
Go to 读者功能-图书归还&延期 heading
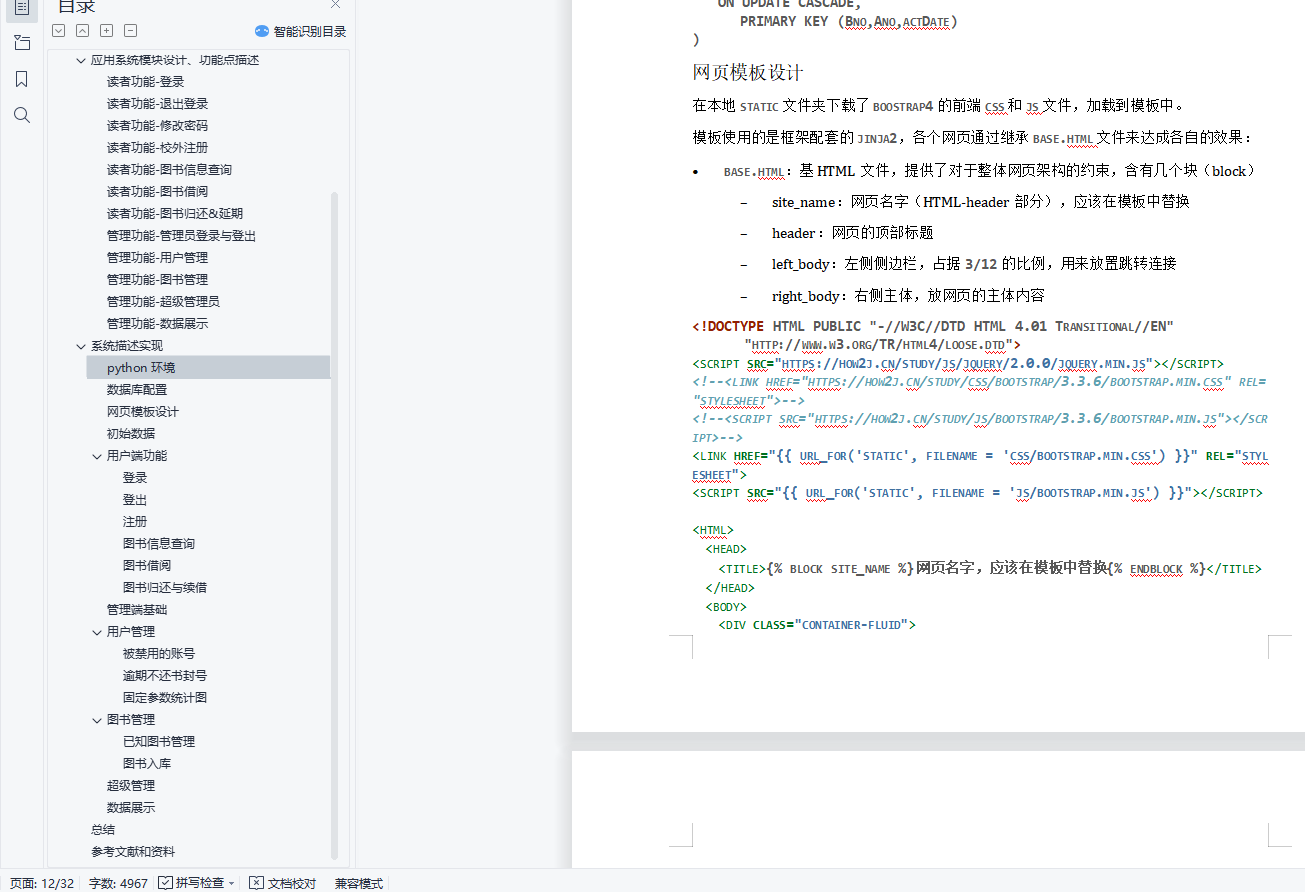click(175, 214)
